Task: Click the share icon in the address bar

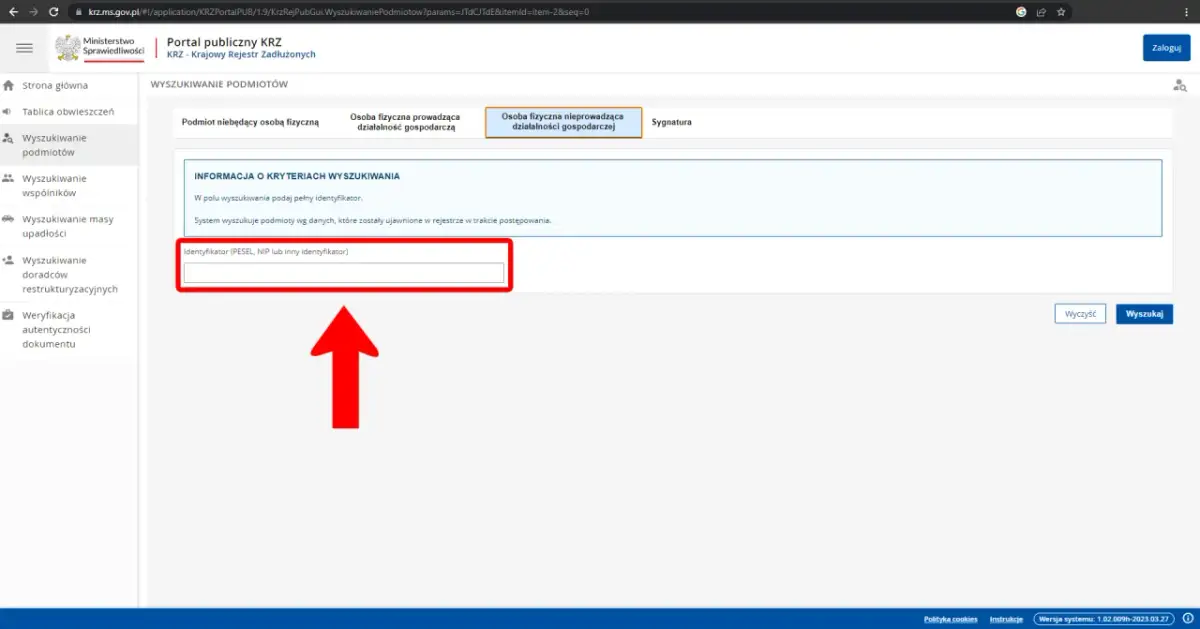Action: [x=1041, y=12]
